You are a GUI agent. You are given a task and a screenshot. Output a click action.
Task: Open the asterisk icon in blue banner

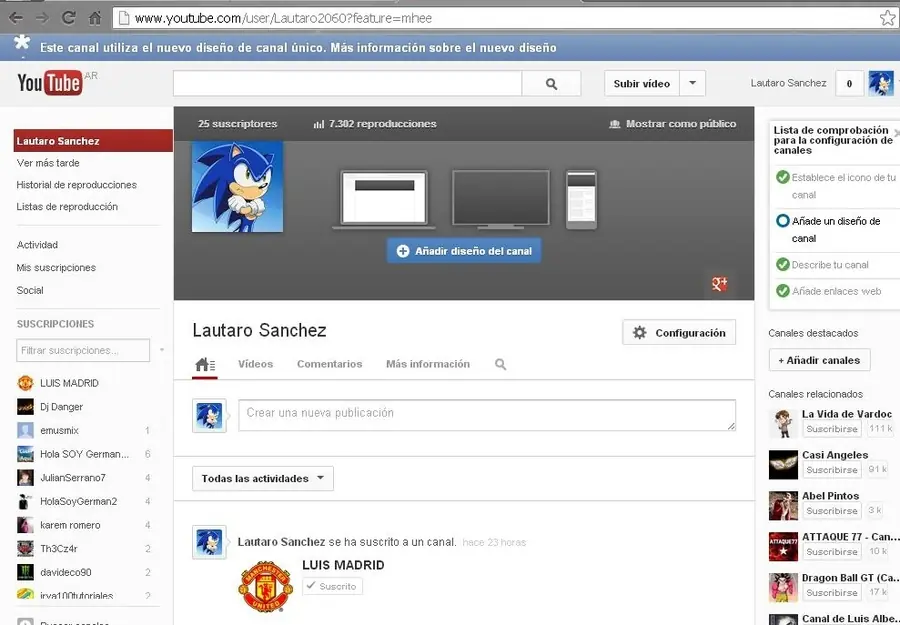[x=22, y=43]
